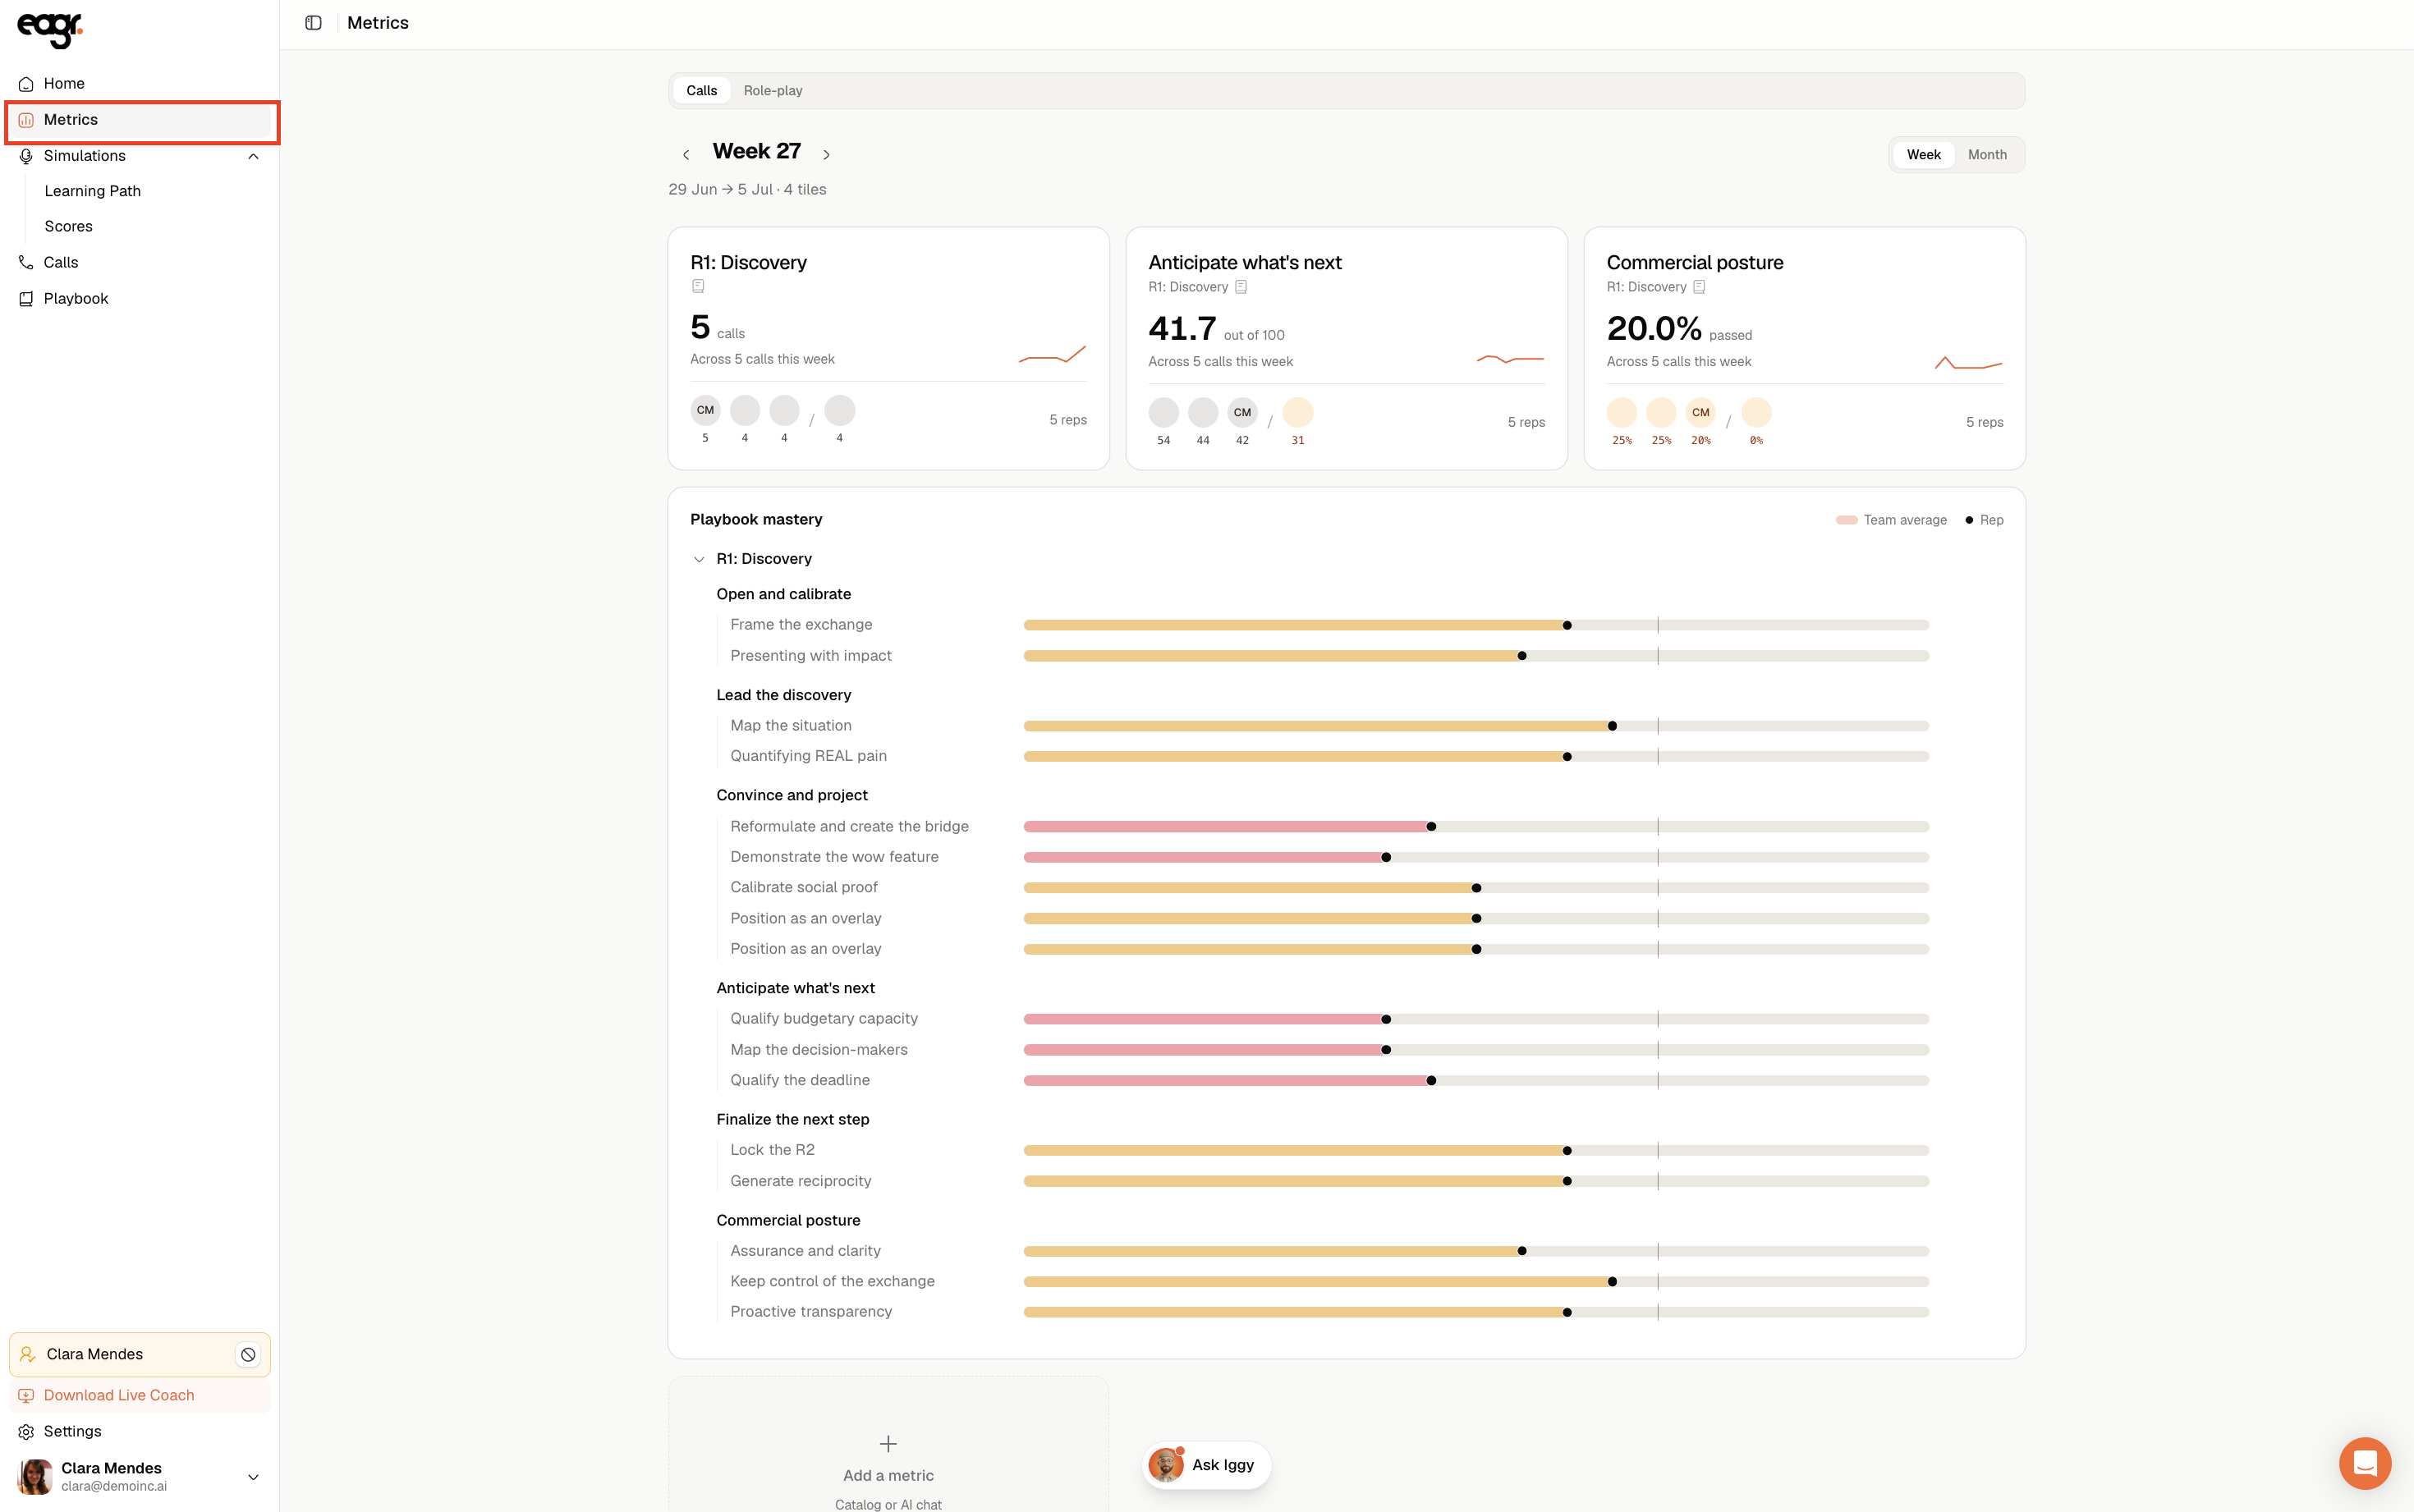The width and height of the screenshot is (2414, 1512).
Task: Click CM avatar in Anticipate what's next card
Action: [1242, 412]
